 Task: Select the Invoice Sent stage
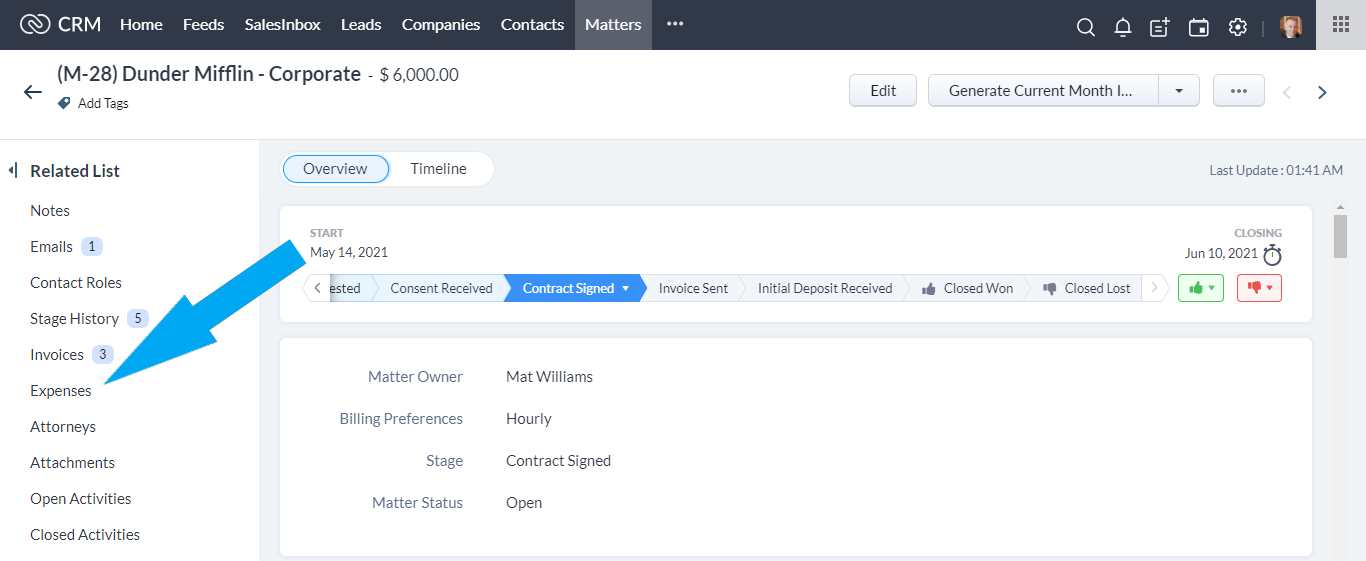click(693, 288)
